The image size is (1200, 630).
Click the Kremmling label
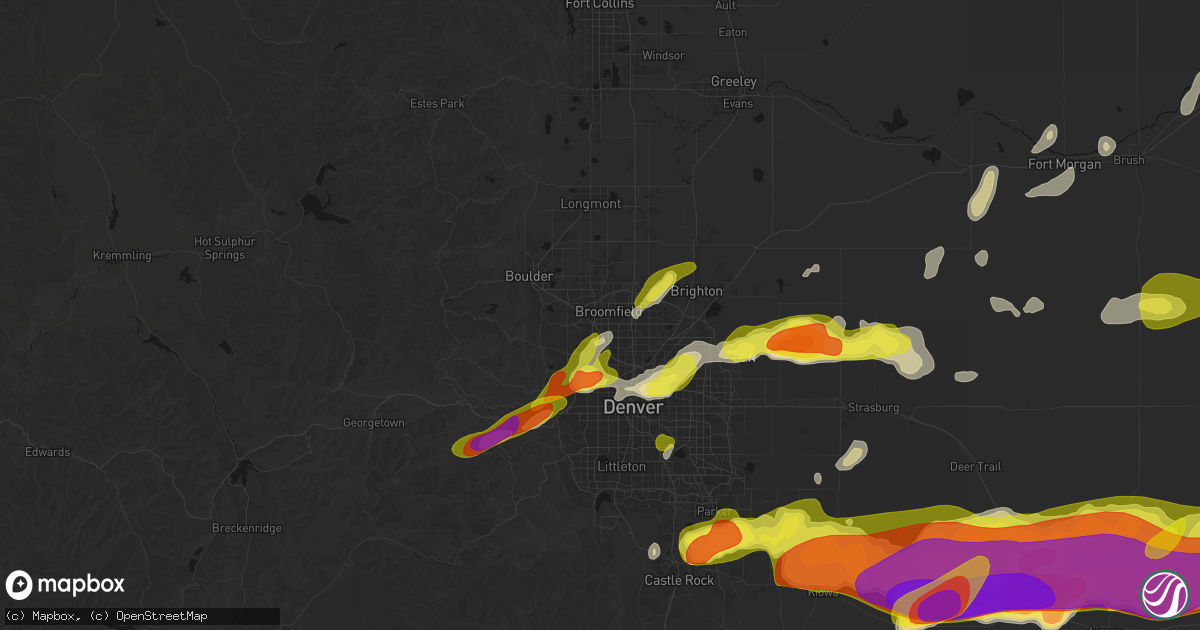coord(122,255)
